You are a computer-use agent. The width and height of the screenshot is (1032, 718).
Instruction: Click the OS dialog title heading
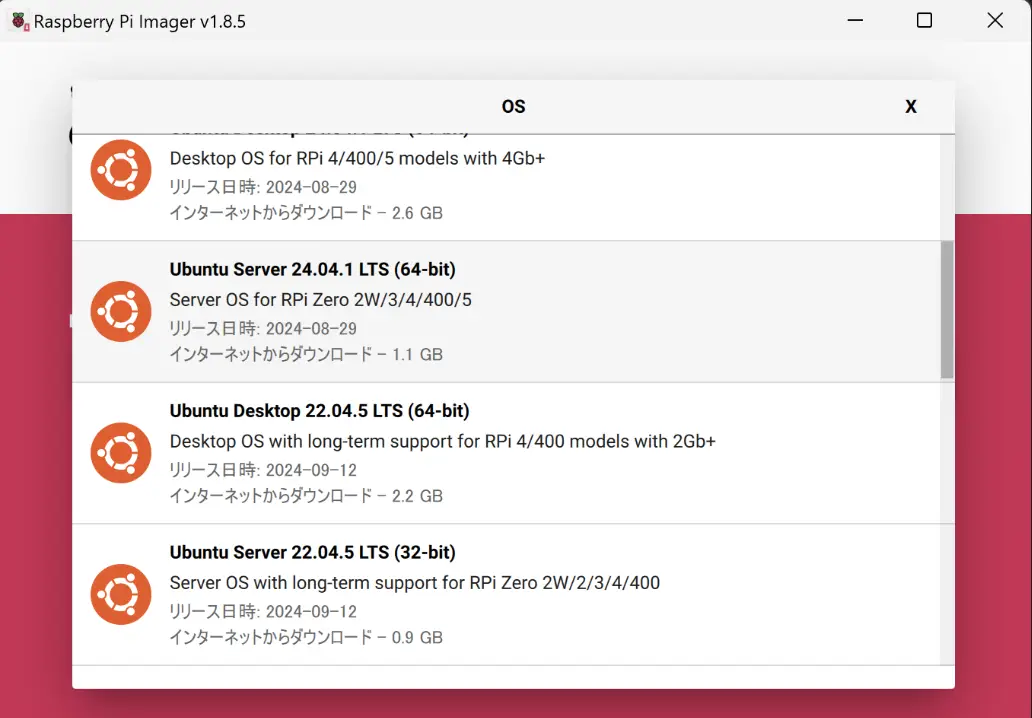coord(513,107)
